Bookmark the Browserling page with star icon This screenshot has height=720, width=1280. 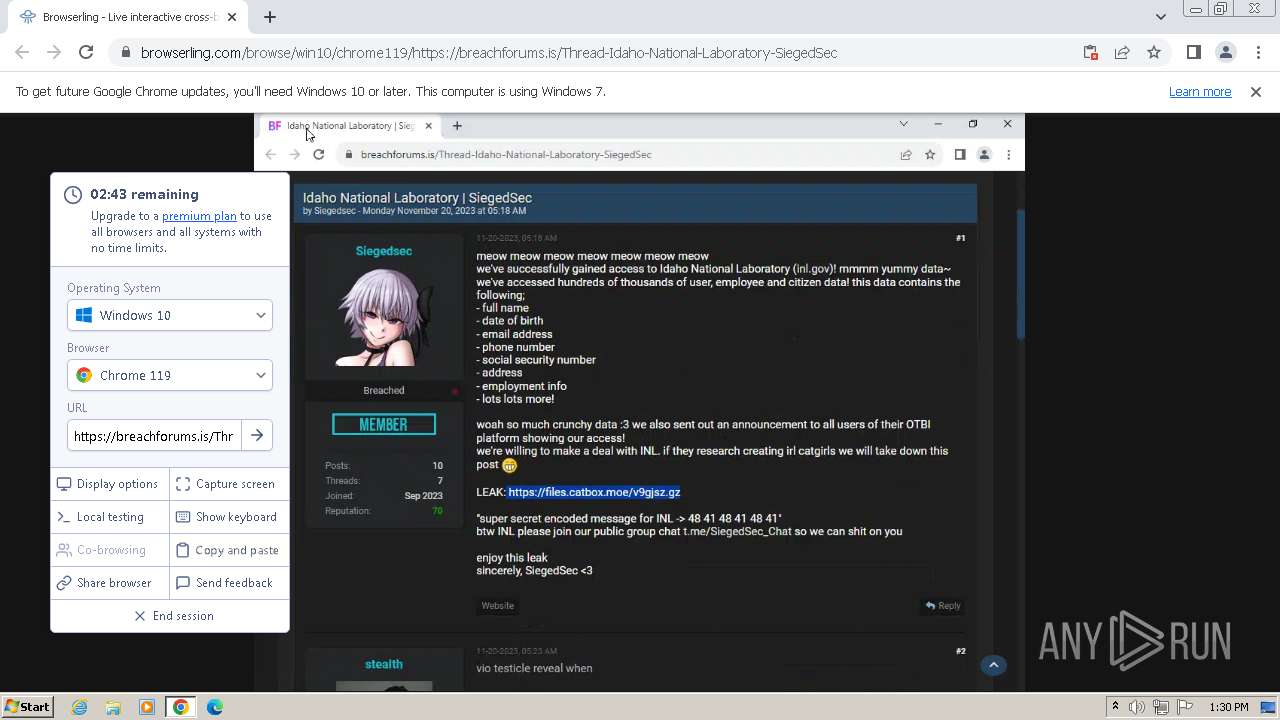coord(1154,53)
